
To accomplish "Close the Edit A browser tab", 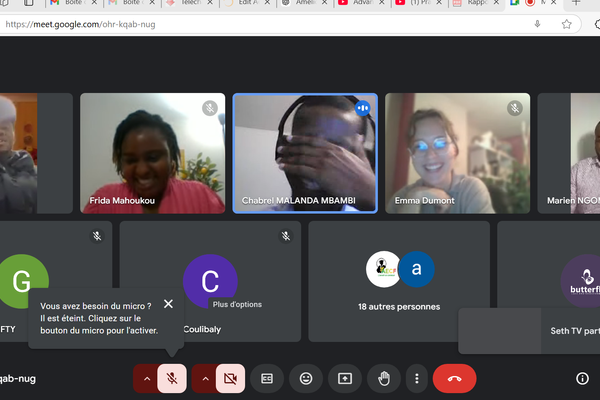I will [x=267, y=3].
